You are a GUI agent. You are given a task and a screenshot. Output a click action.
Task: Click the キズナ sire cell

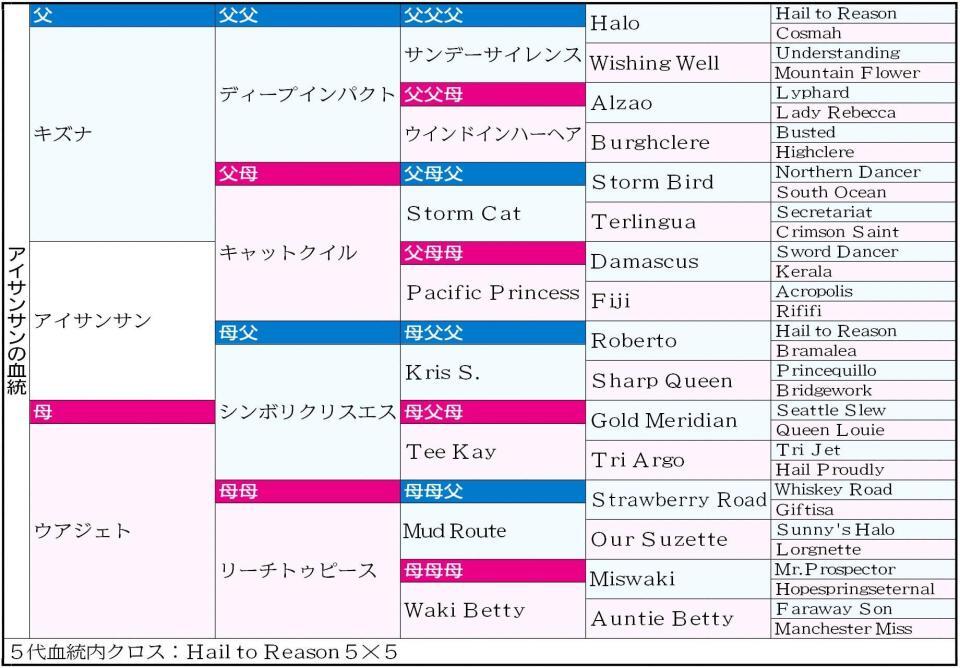tap(122, 134)
